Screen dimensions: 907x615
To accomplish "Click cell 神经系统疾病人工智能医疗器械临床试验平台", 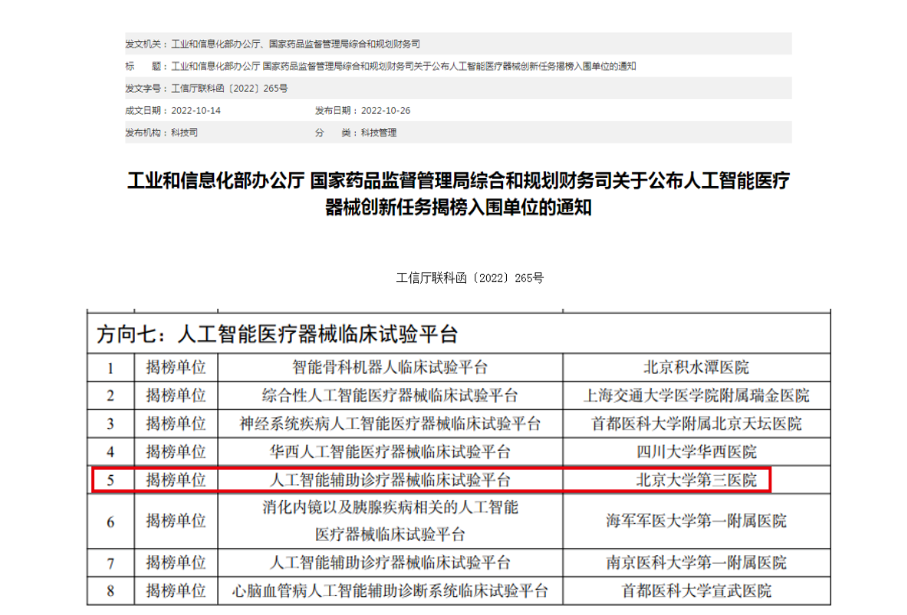I will pos(390,424).
